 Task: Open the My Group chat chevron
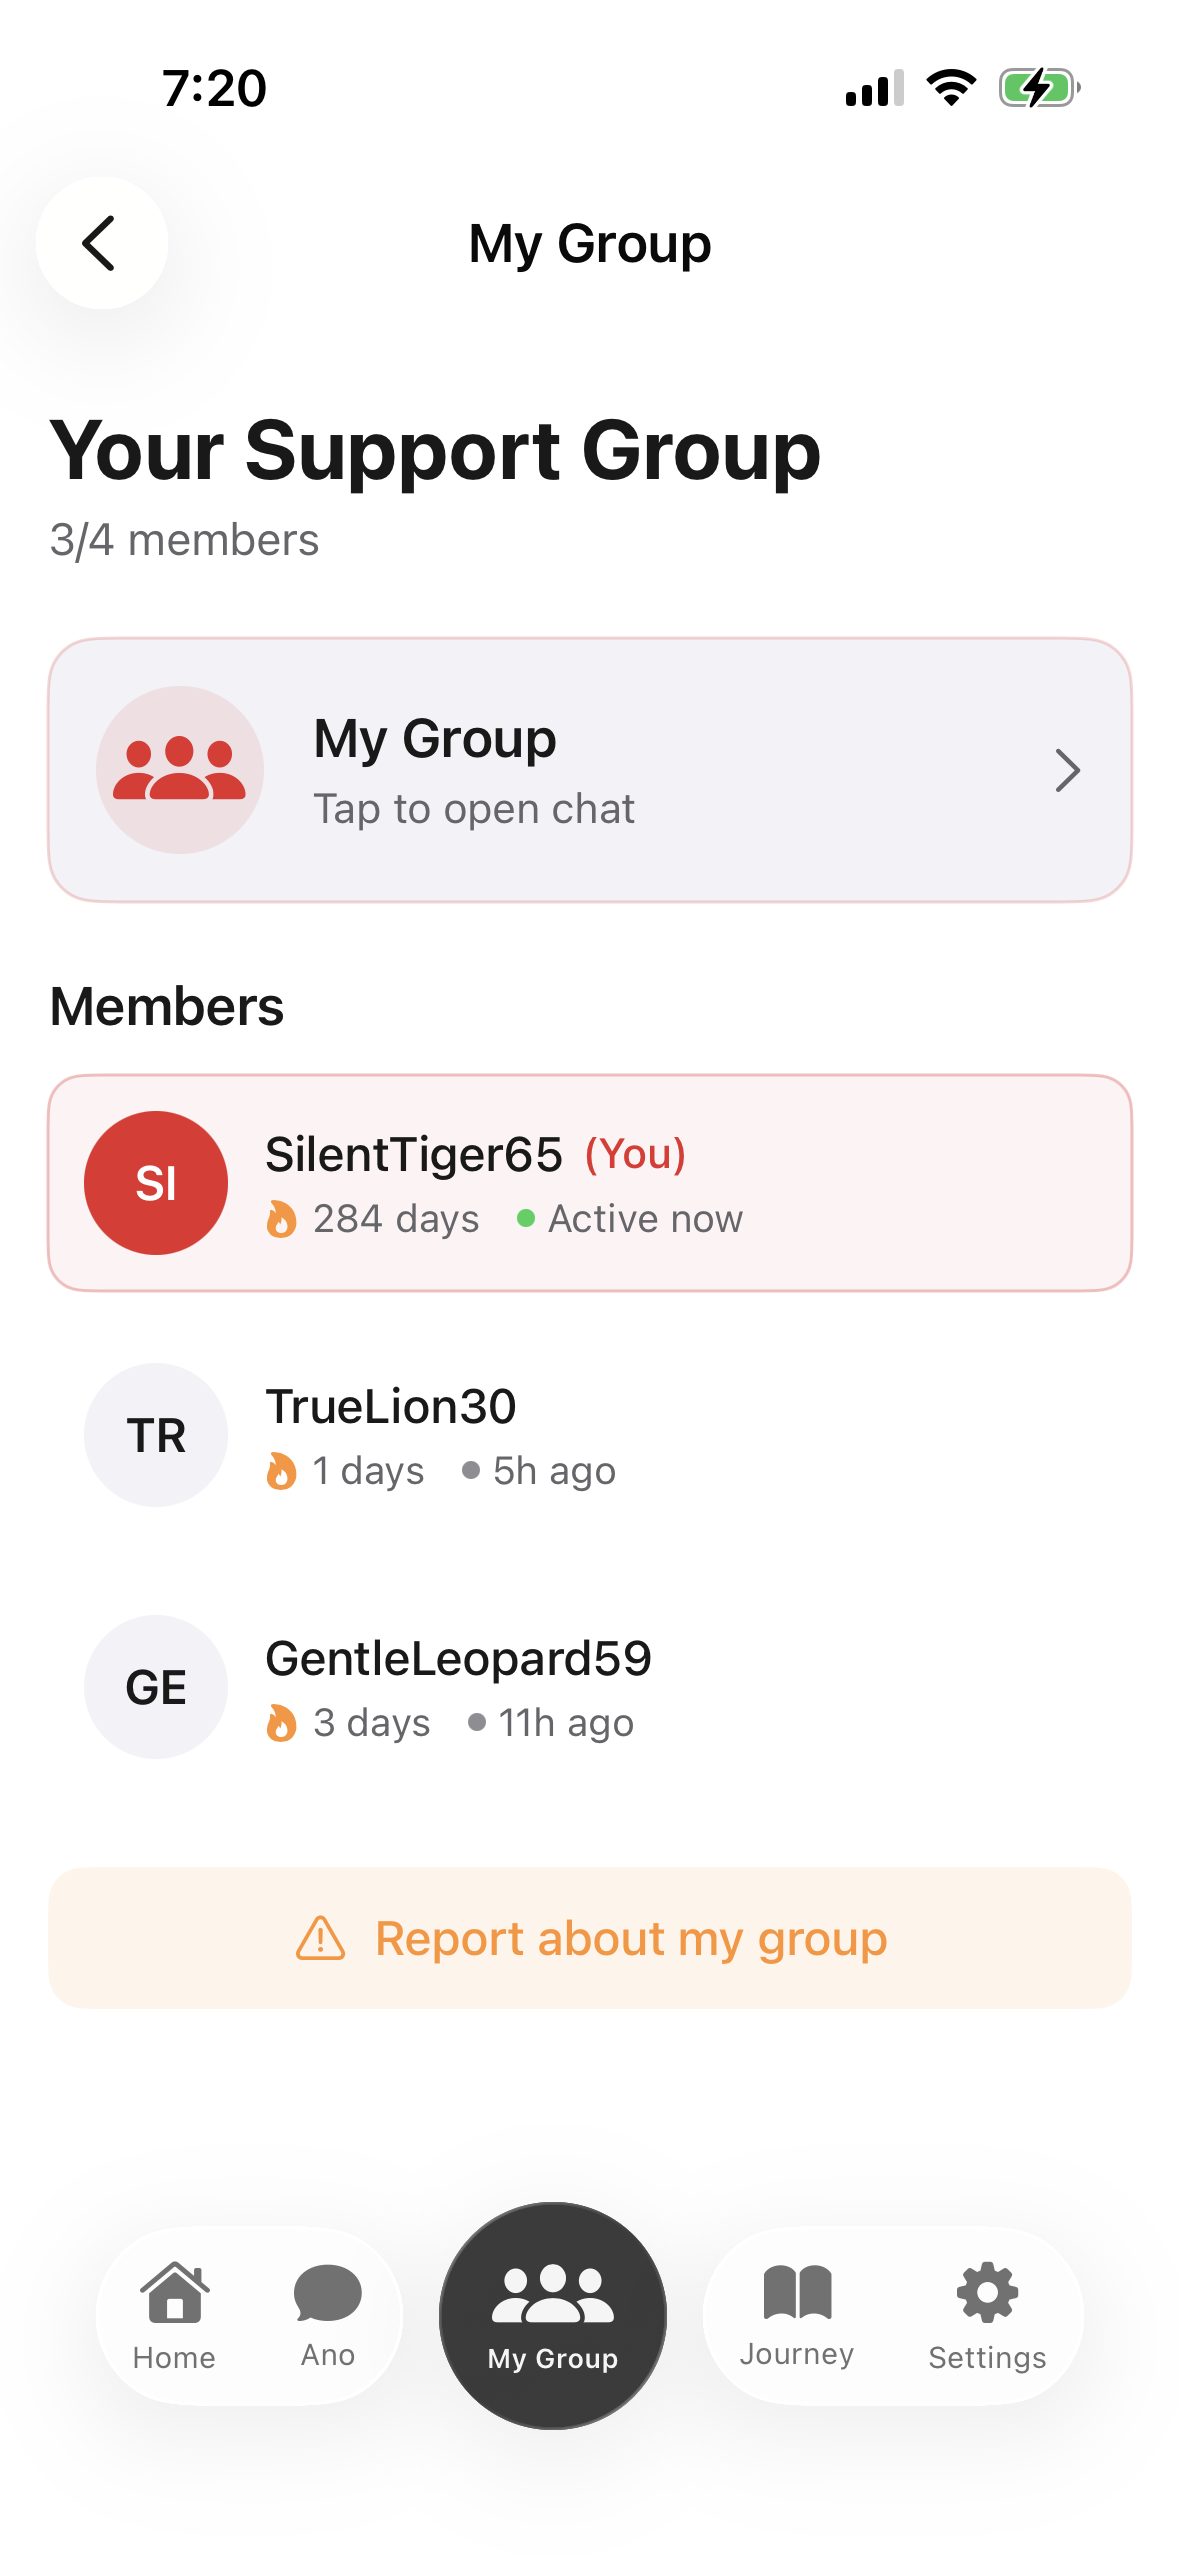tap(1067, 770)
